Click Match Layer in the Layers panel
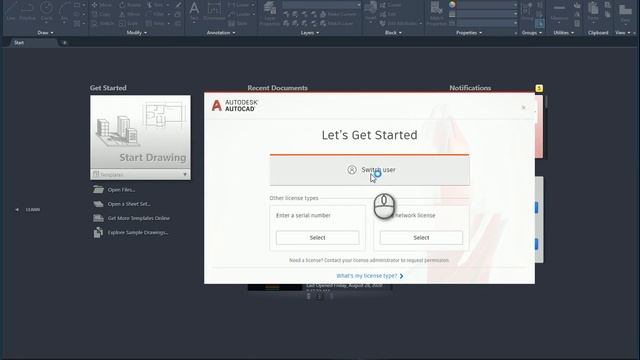The width and height of the screenshot is (640, 360). (337, 24)
